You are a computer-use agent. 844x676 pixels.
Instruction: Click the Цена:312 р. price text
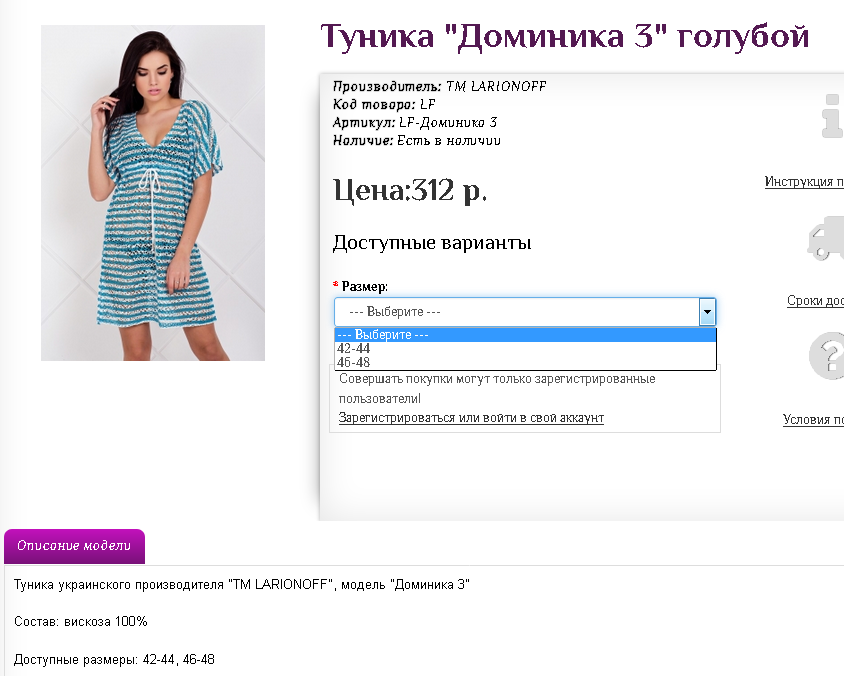click(x=410, y=190)
